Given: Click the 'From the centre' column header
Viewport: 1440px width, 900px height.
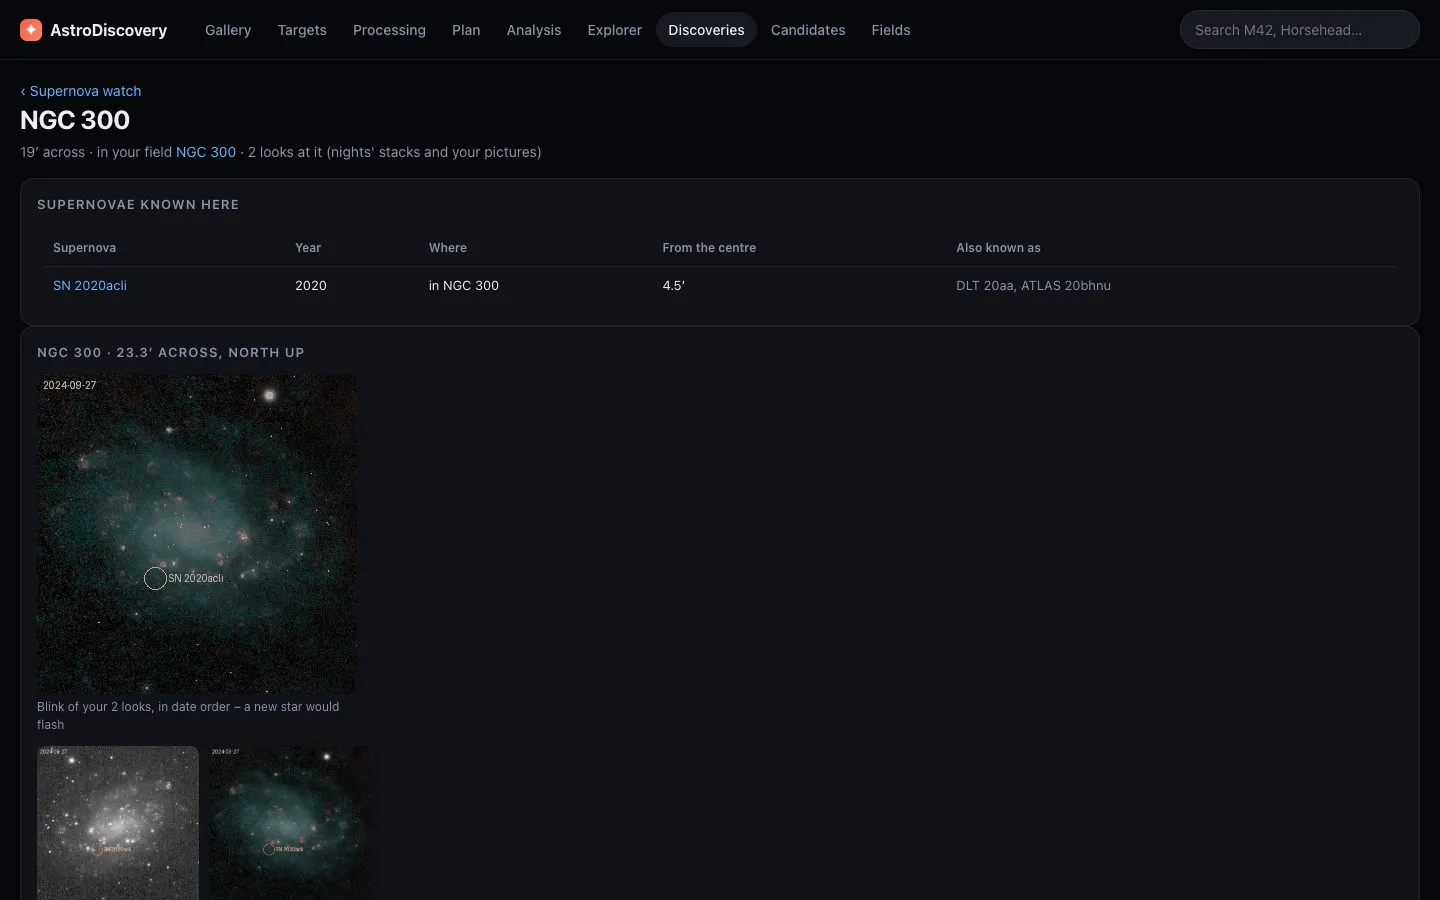Looking at the screenshot, I should (709, 248).
